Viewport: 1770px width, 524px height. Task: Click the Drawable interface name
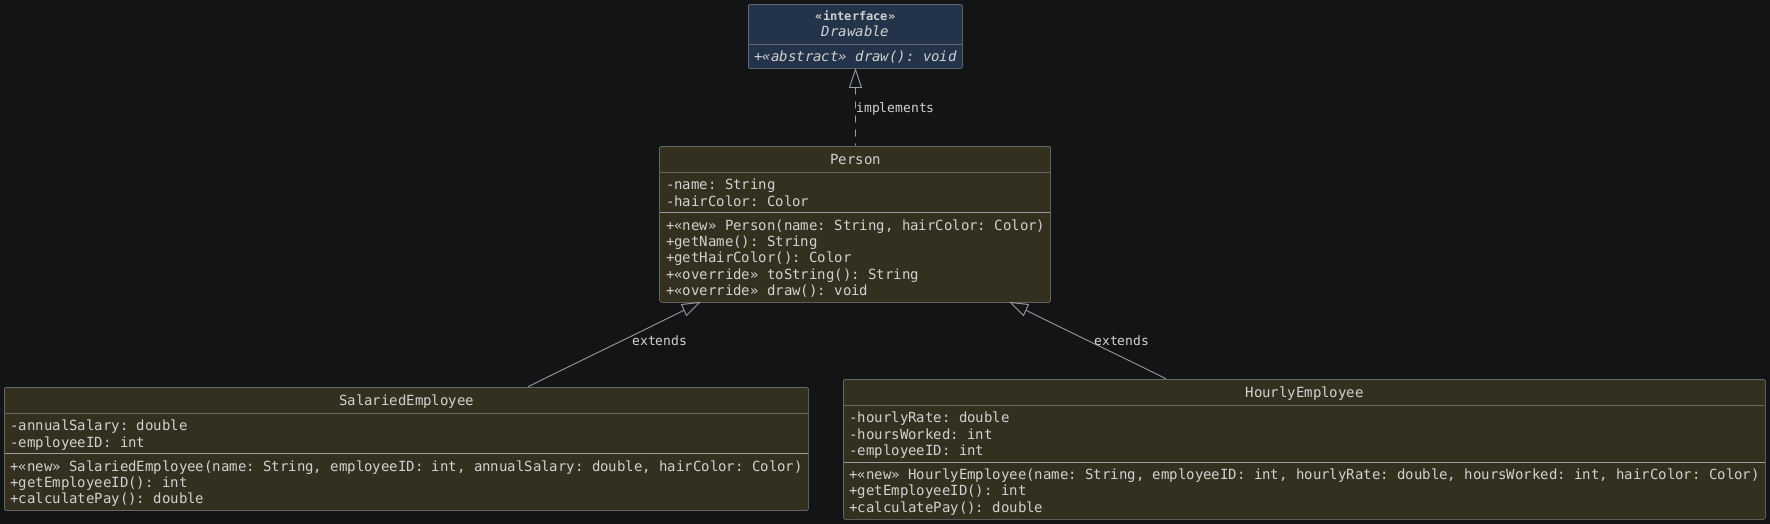[855, 32]
